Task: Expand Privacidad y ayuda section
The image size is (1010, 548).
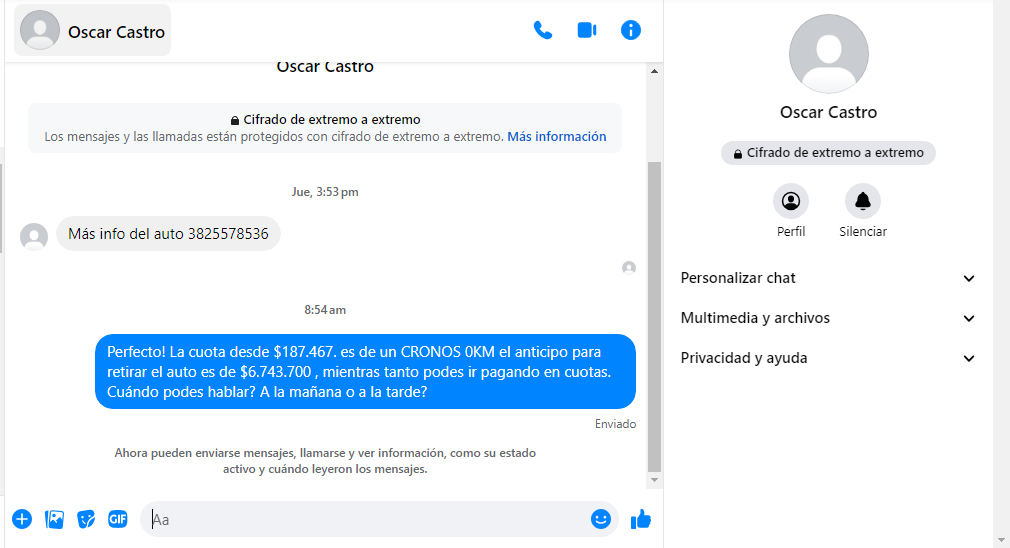Action: [x=828, y=358]
